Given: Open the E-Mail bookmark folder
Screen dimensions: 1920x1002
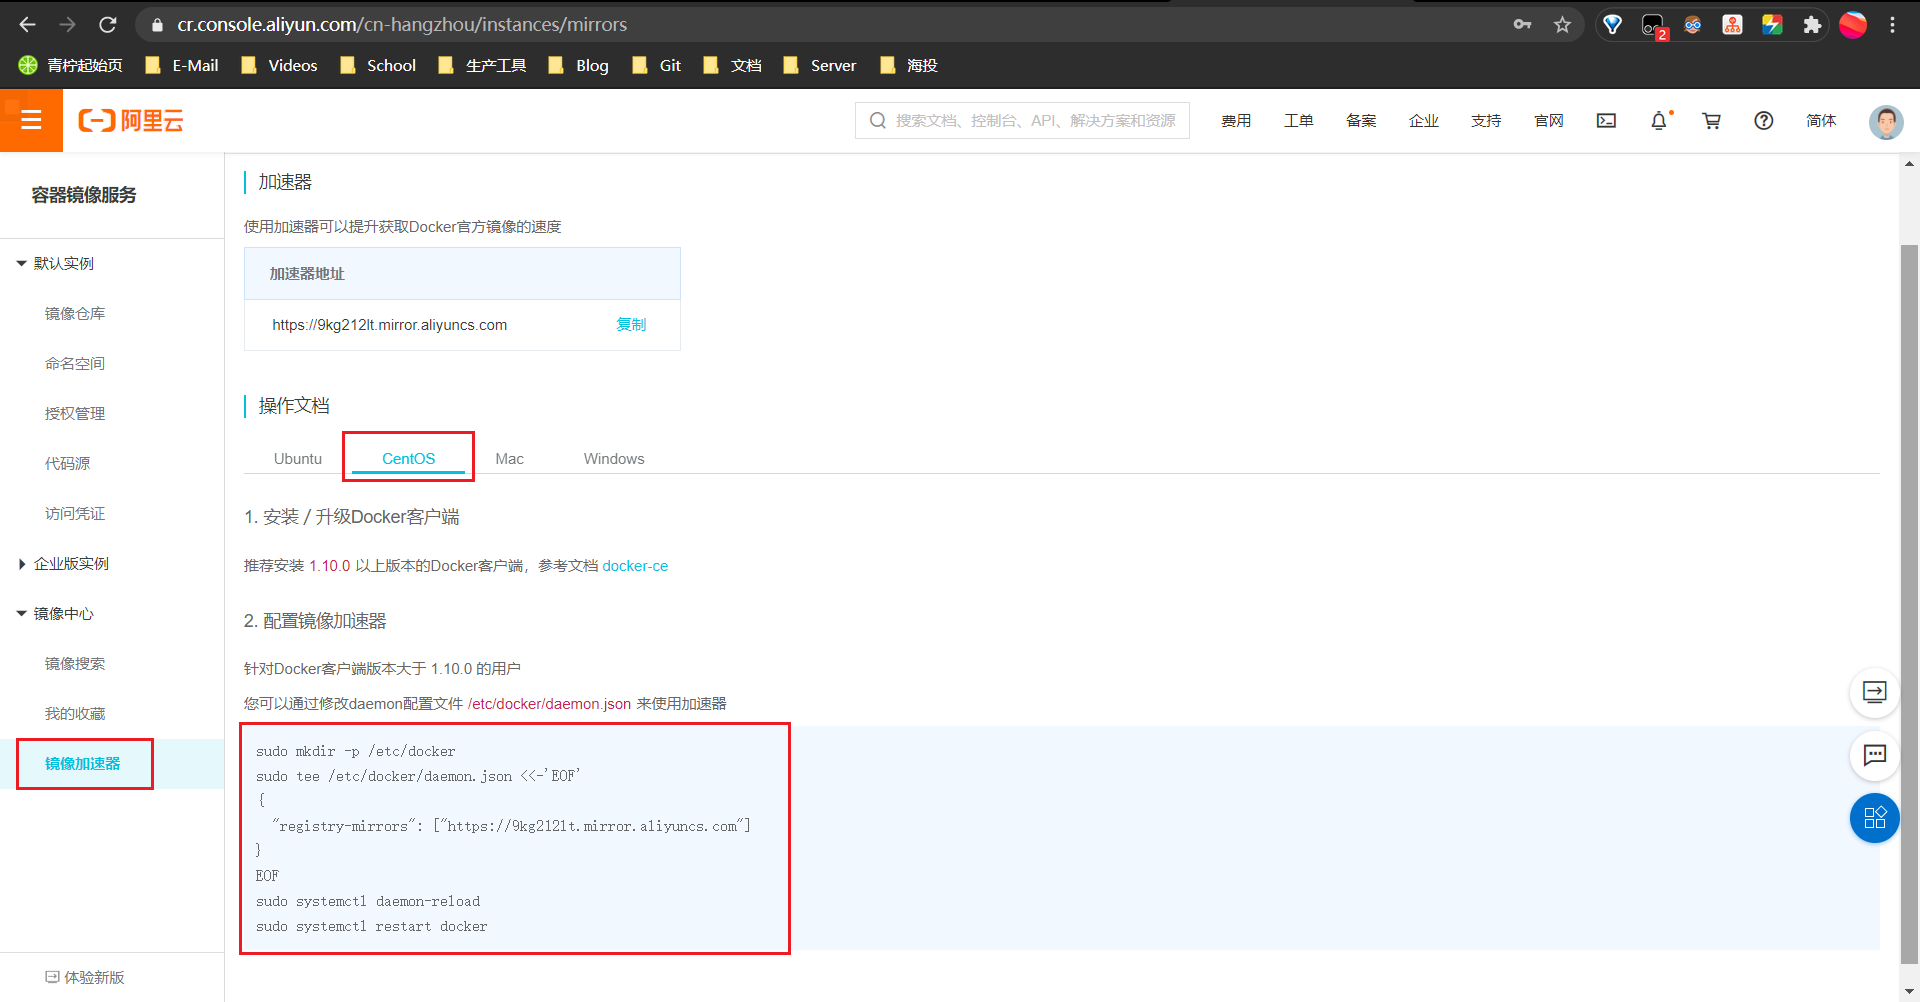Looking at the screenshot, I should click(182, 65).
